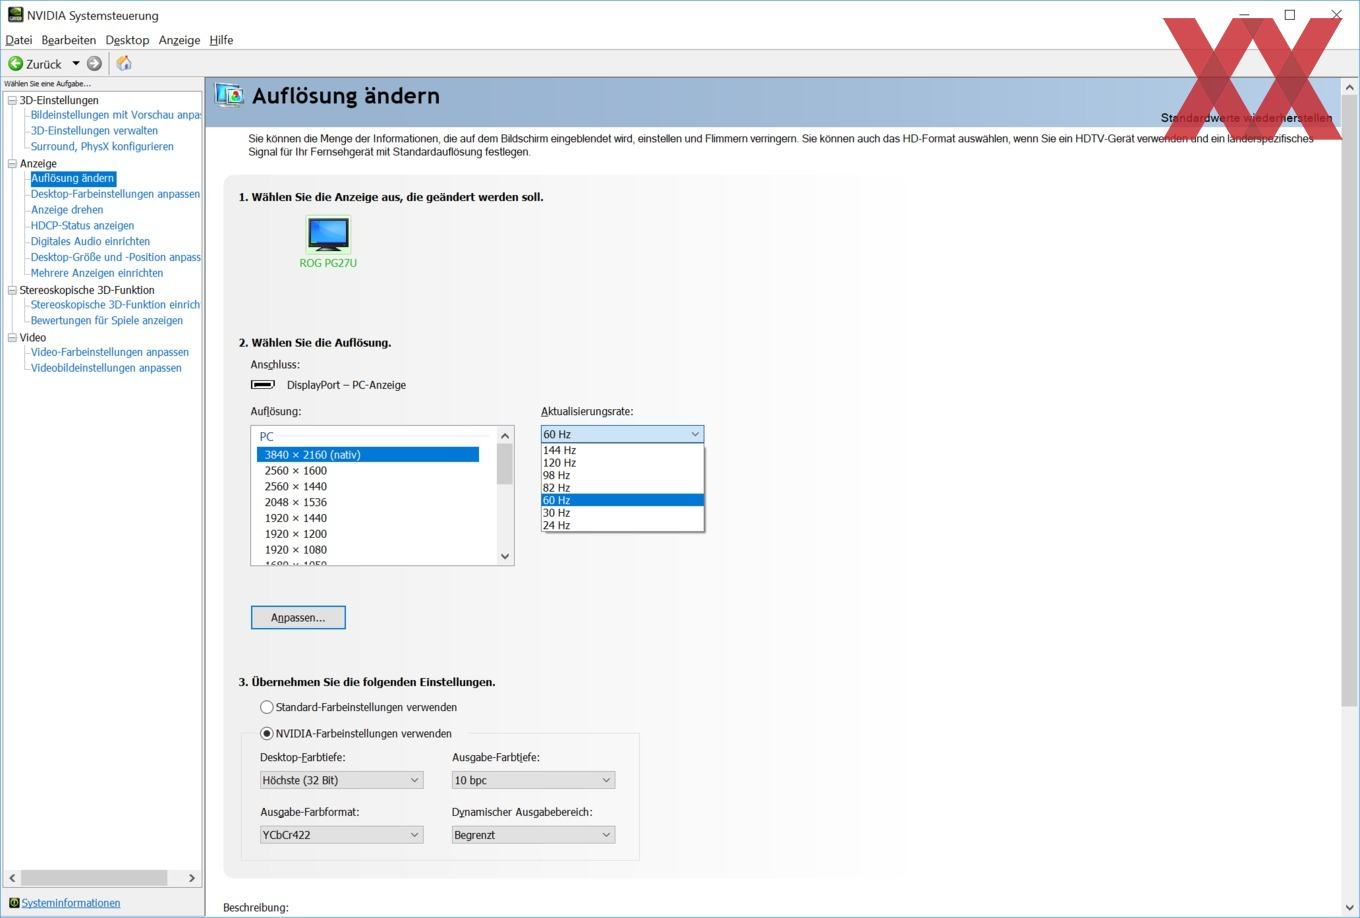Choose 144 Hz refresh rate
1360x918 pixels.
(622, 450)
